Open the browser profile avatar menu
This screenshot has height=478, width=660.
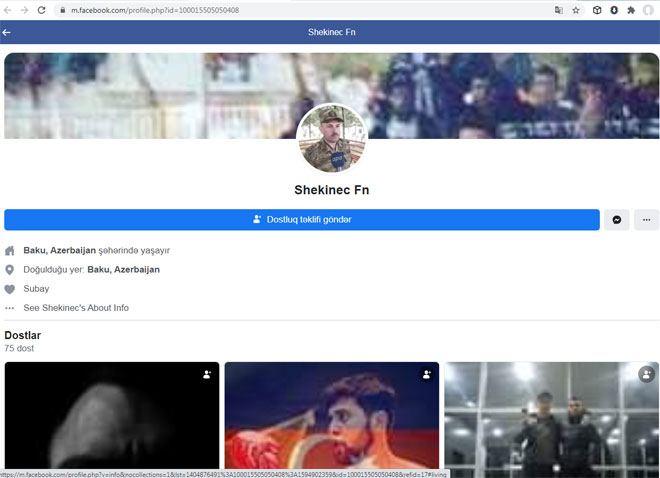tap(648, 10)
